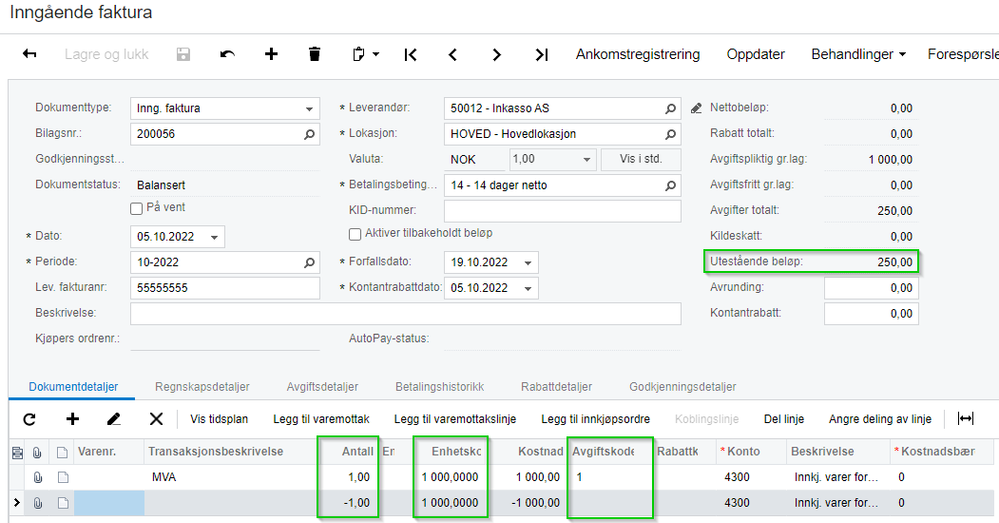
Task: Click Legg til varemottakslinje button
Action: click(455, 419)
